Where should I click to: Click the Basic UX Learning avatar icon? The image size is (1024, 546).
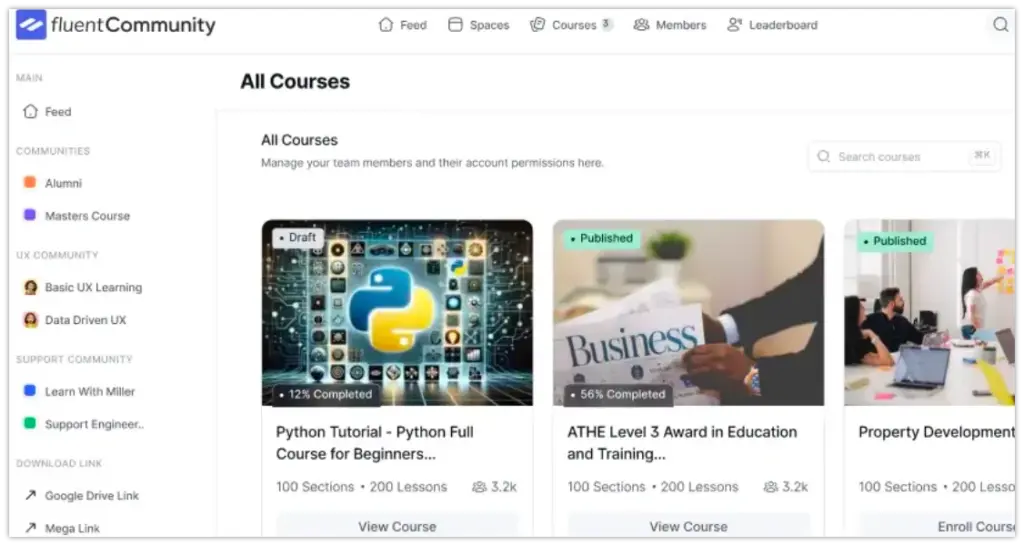pyautogui.click(x=30, y=287)
